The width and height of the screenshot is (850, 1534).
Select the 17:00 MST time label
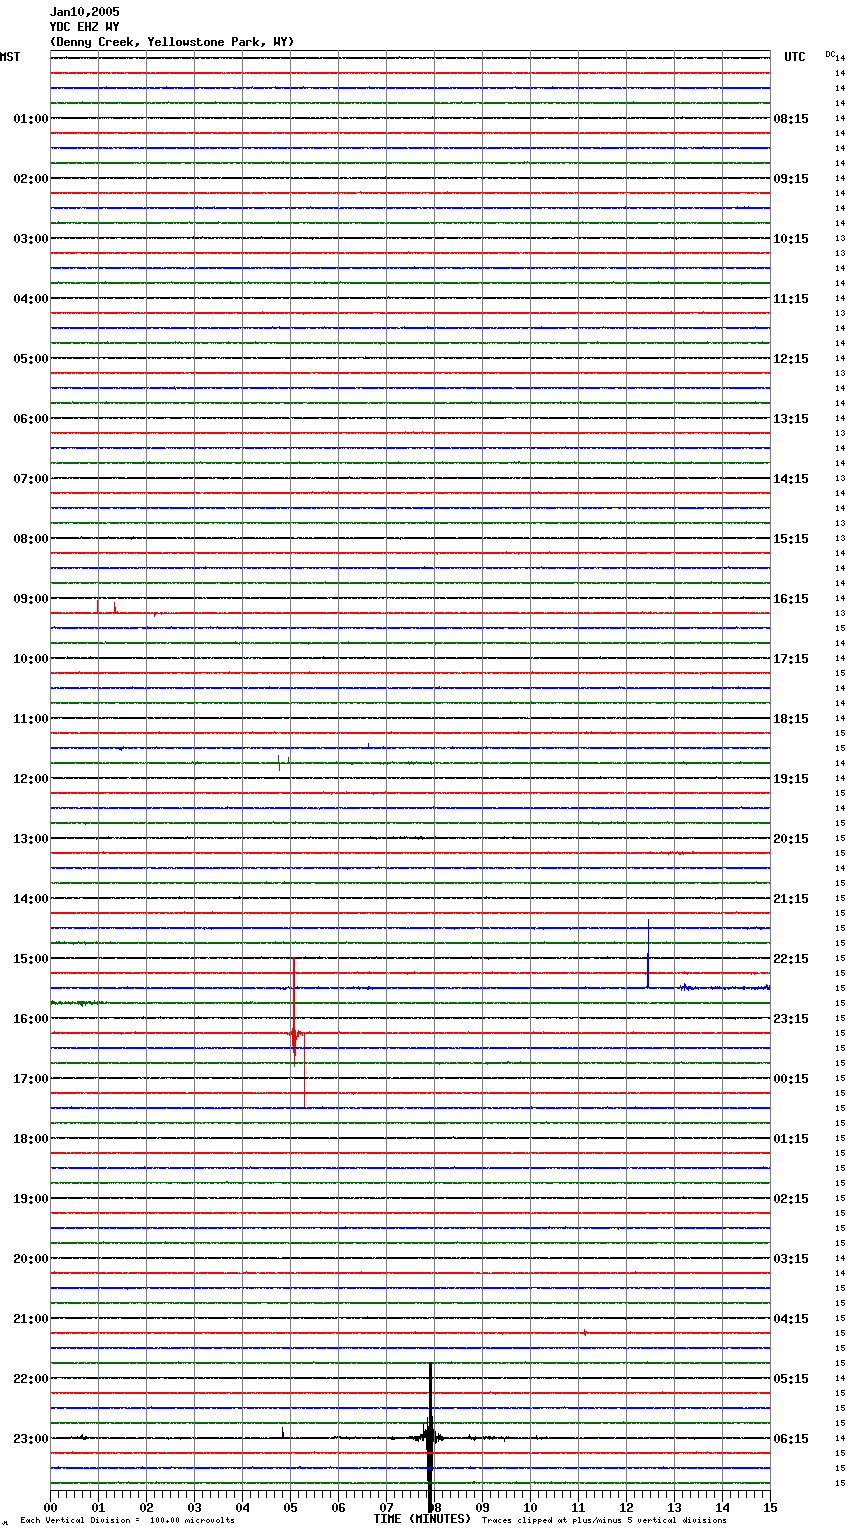(30, 1079)
